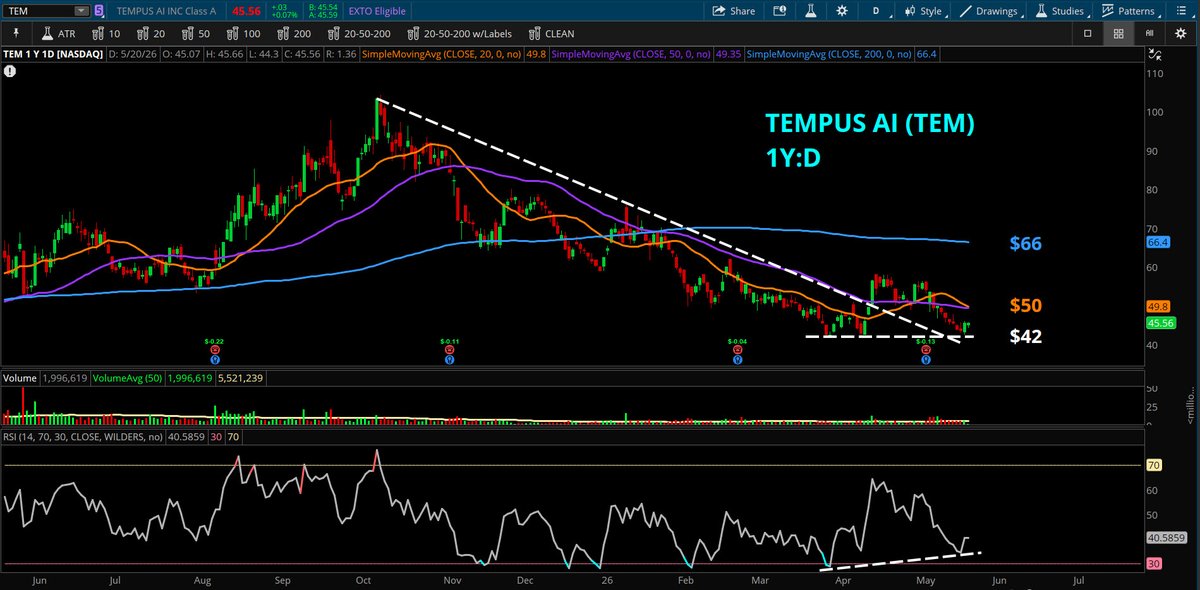Apply the 100 study set
This screenshot has height=590, width=1200.
point(244,33)
